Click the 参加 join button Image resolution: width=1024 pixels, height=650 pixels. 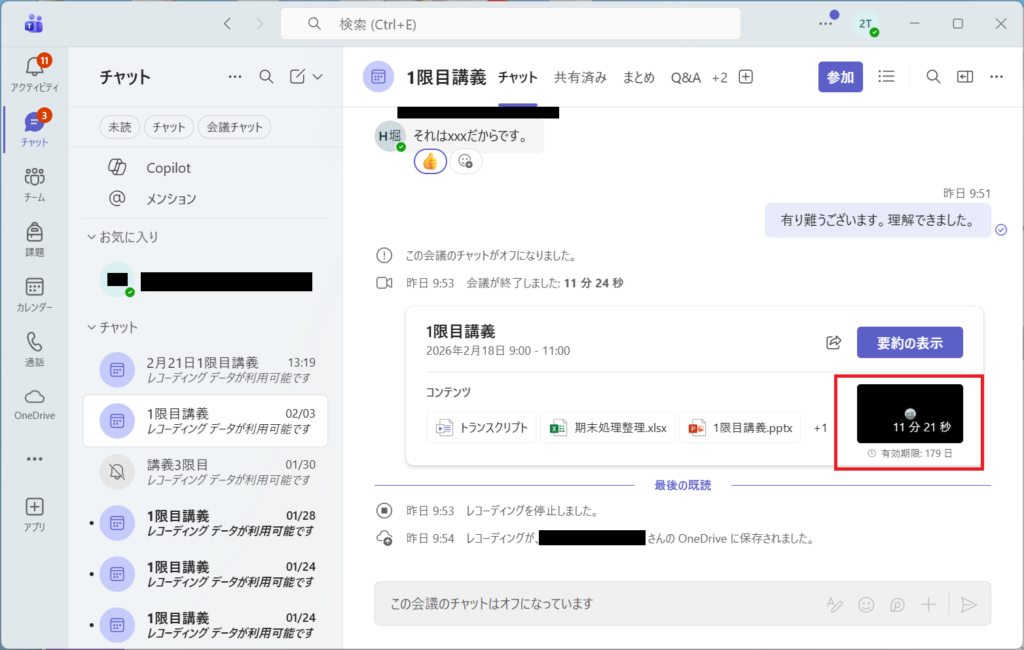click(x=840, y=77)
